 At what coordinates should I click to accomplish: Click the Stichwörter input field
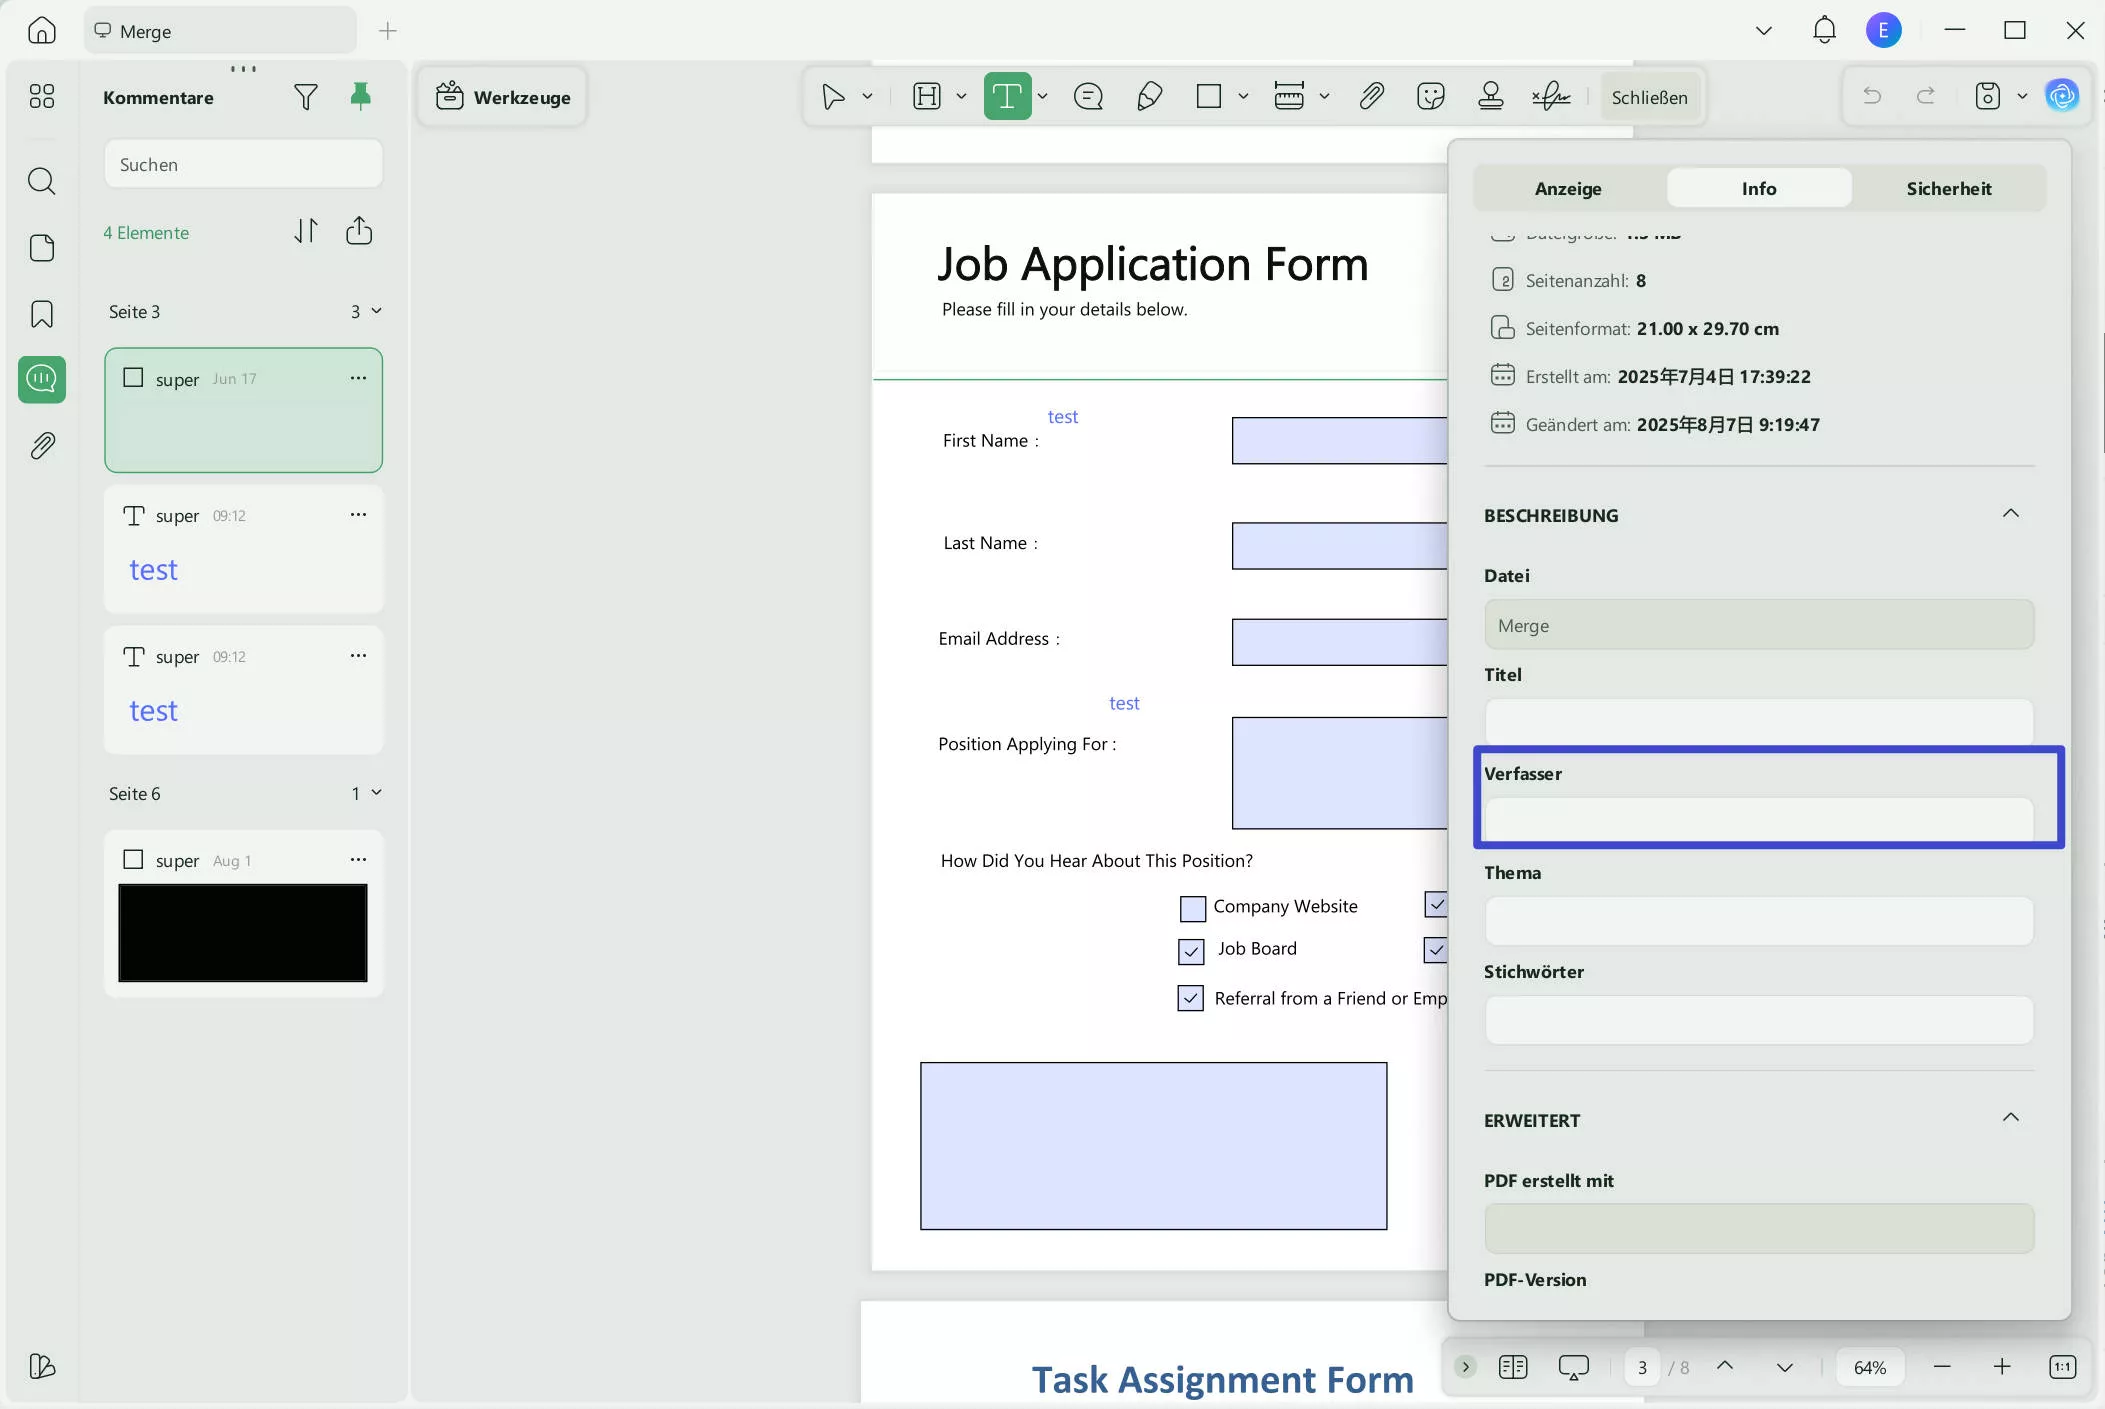pyautogui.click(x=1759, y=1019)
